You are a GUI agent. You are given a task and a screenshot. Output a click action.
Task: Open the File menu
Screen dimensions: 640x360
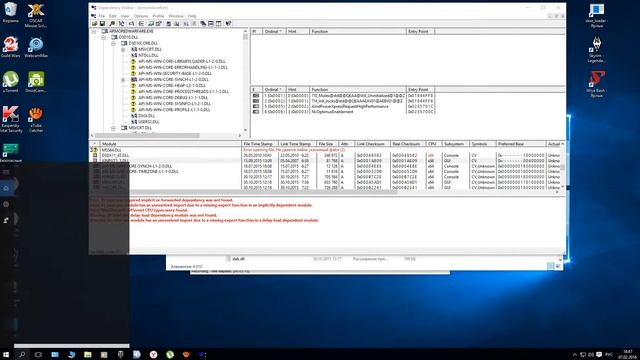(x=102, y=16)
